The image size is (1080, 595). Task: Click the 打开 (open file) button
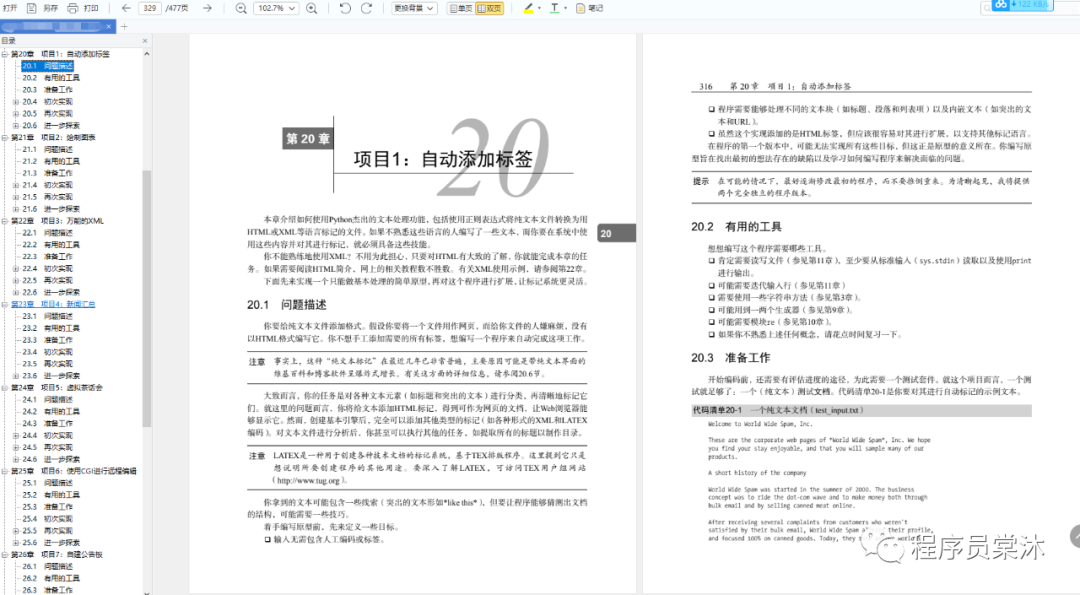pos(10,8)
